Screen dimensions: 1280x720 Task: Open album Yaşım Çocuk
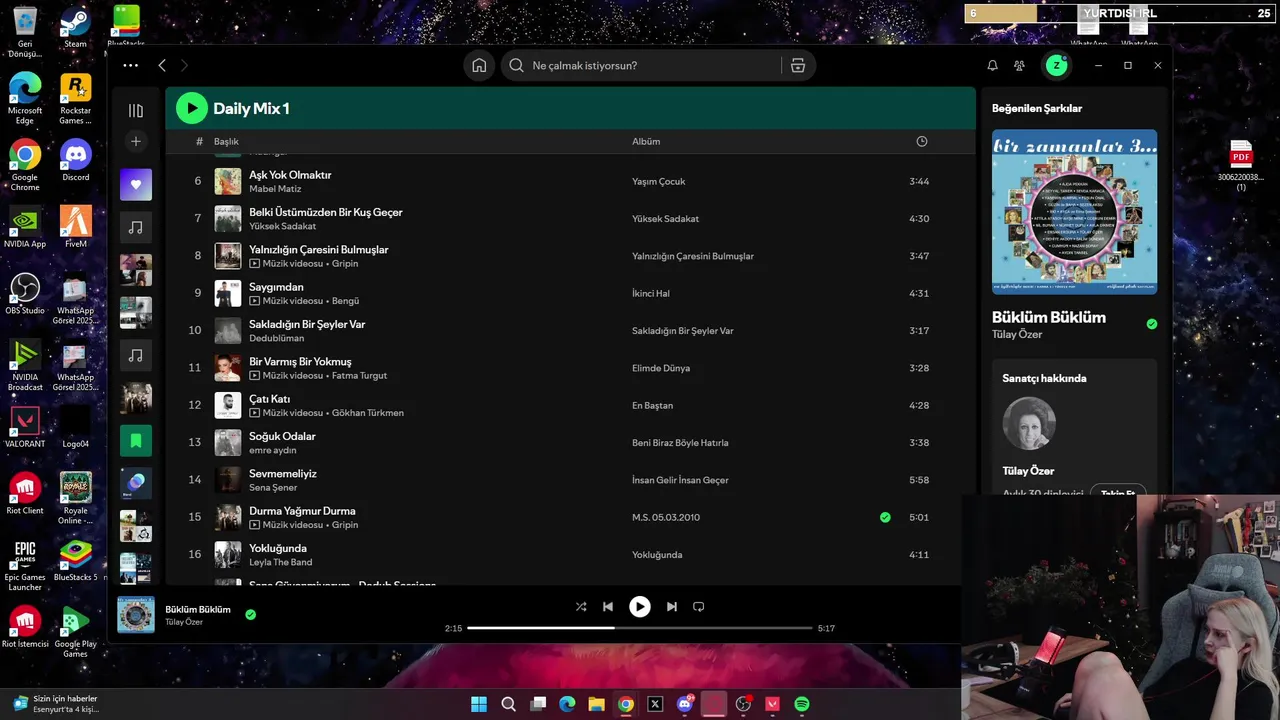pos(658,181)
